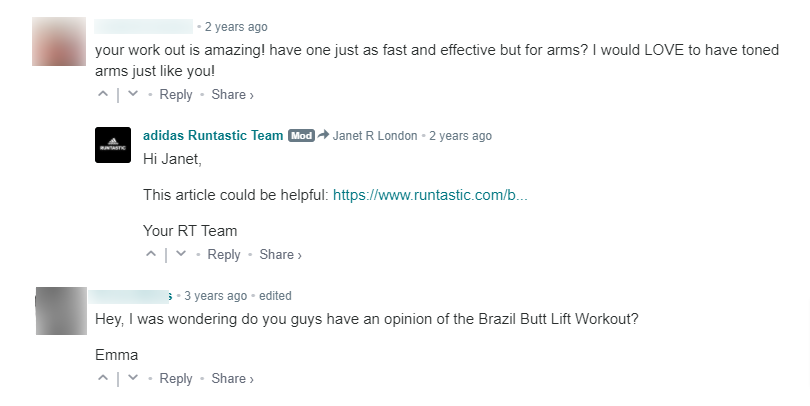This screenshot has width=810, height=406.
Task: Reply to the adidas Runtastic Team post
Action: 224,255
